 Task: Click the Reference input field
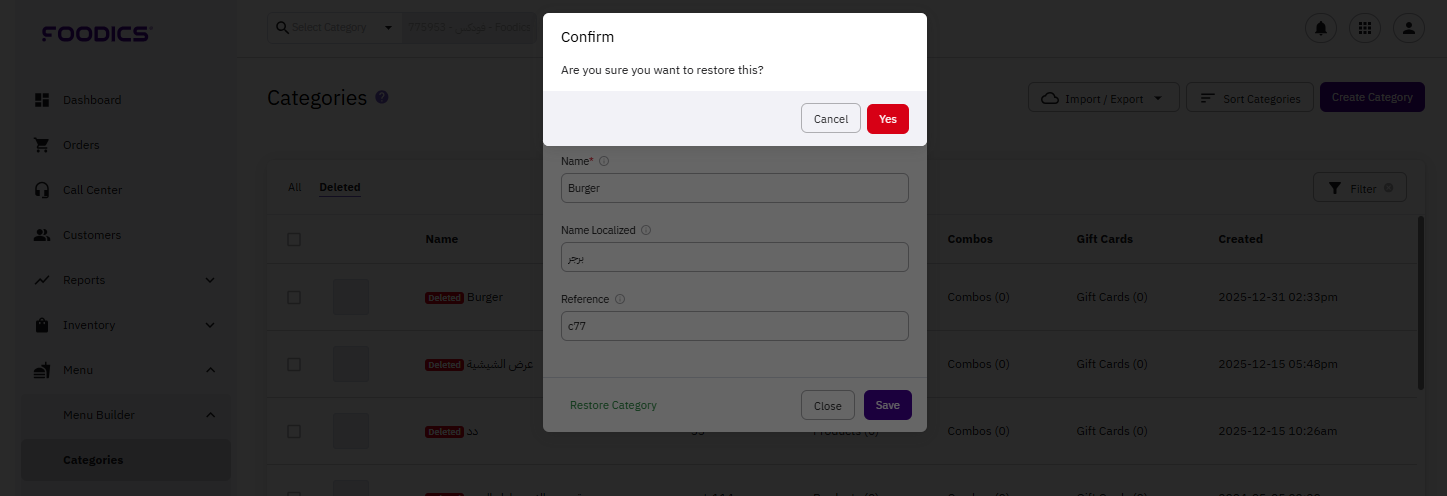[734, 326]
